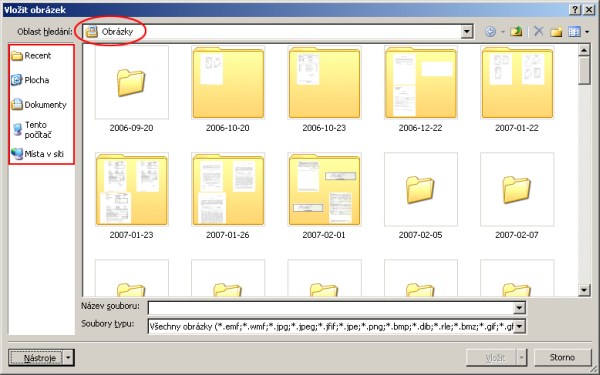600x375 pixels.
Task: Click the Back navigation arrow icon
Action: point(490,31)
